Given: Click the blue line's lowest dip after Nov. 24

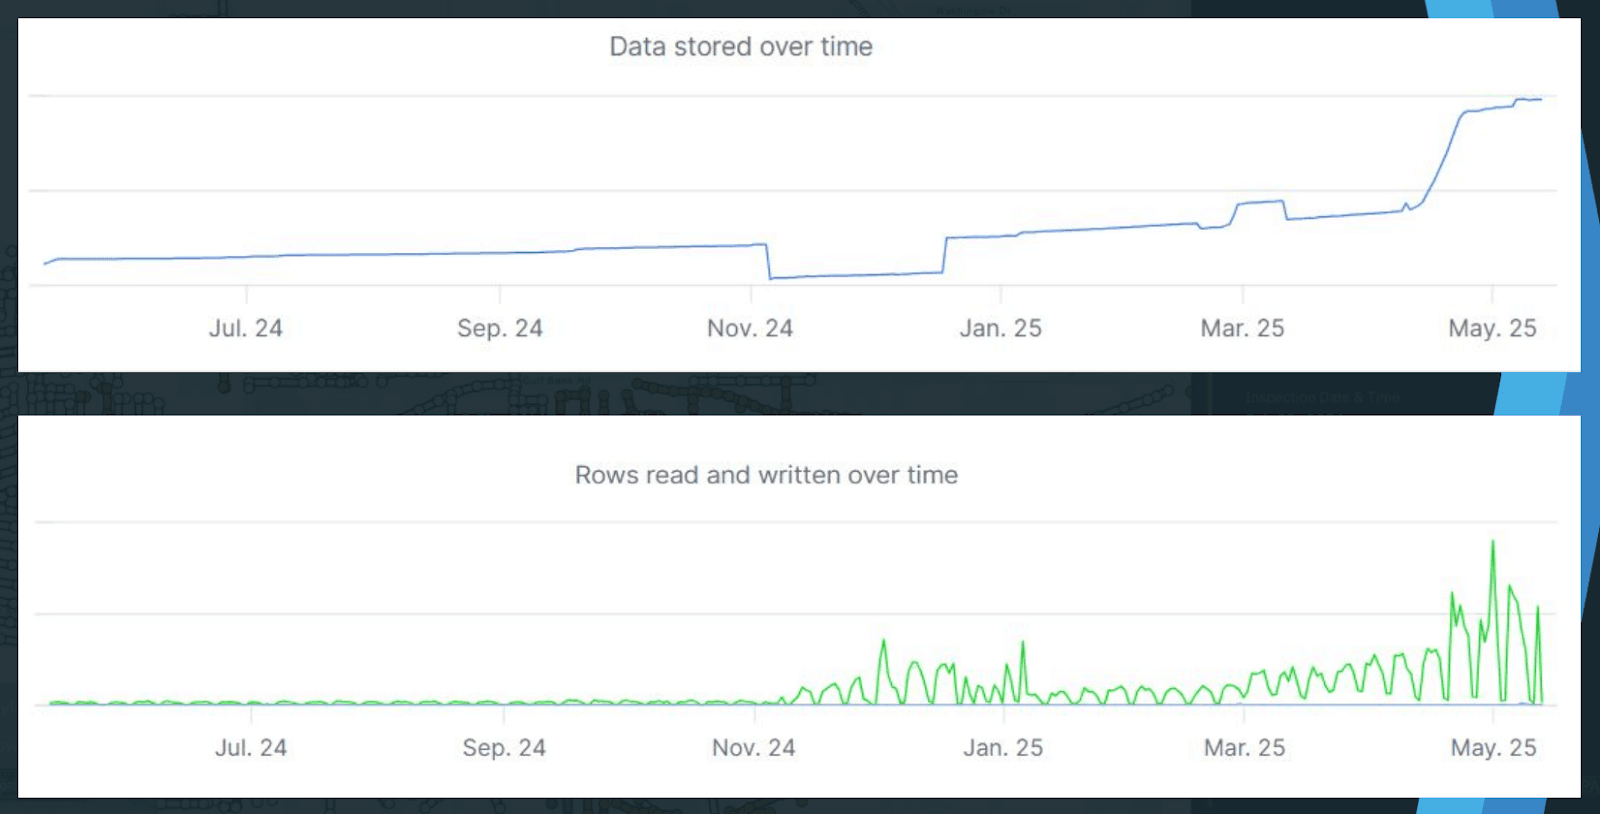Looking at the screenshot, I should pos(771,278).
